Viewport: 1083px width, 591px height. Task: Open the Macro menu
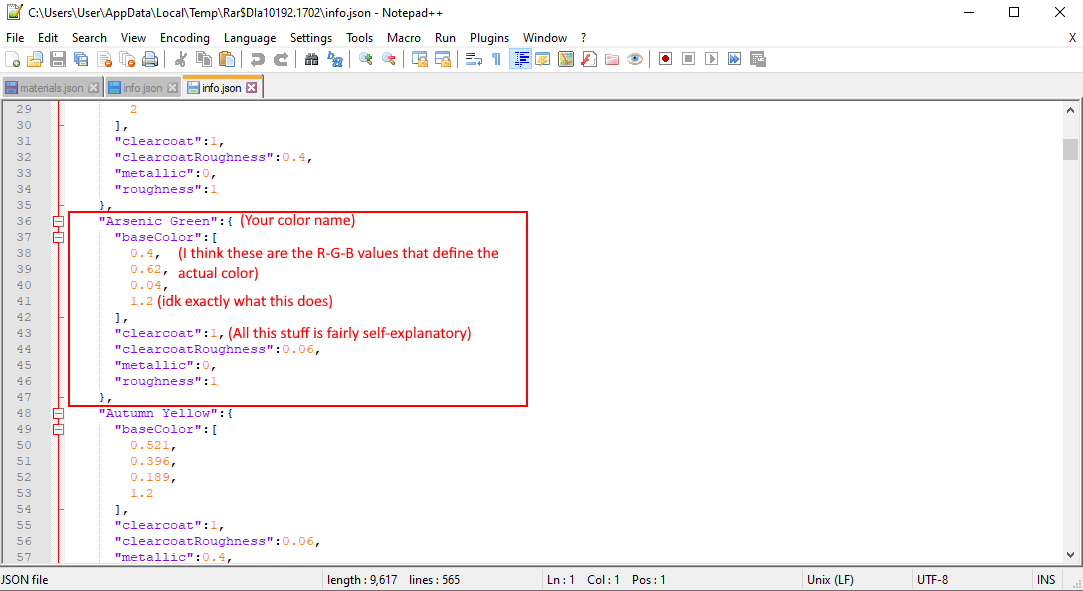403,38
